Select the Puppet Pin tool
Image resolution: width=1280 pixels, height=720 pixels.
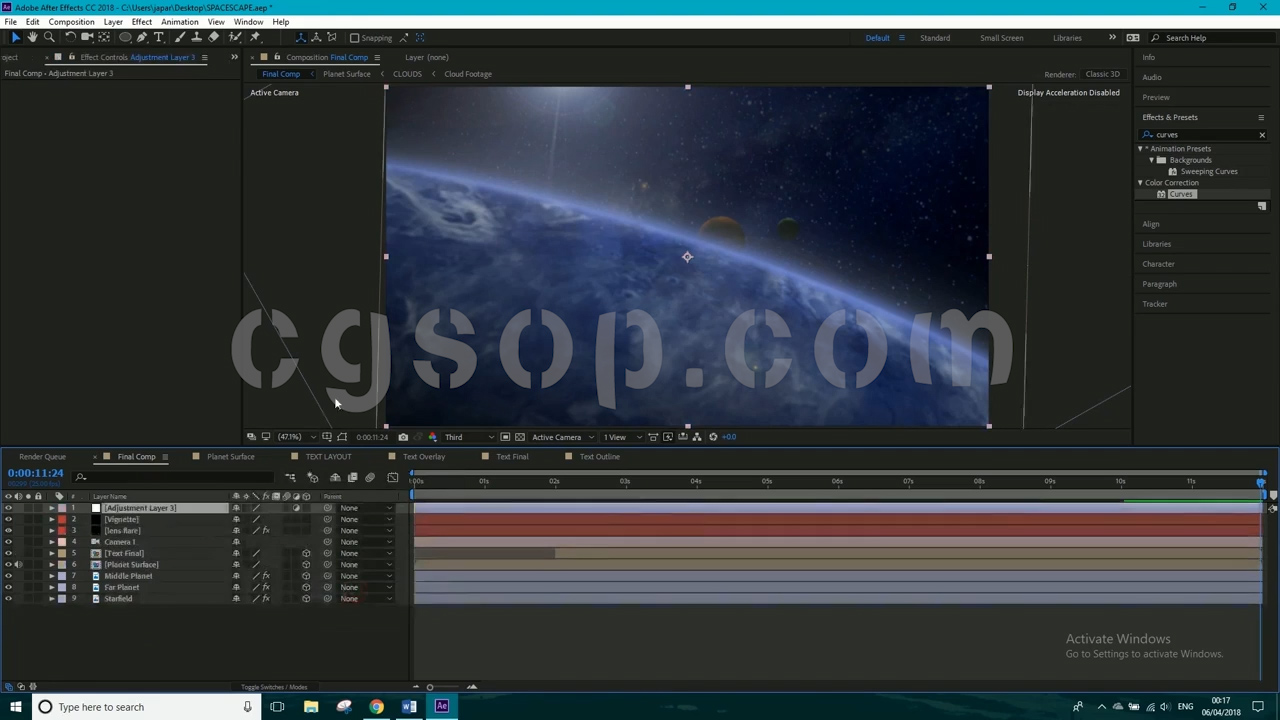(256, 37)
